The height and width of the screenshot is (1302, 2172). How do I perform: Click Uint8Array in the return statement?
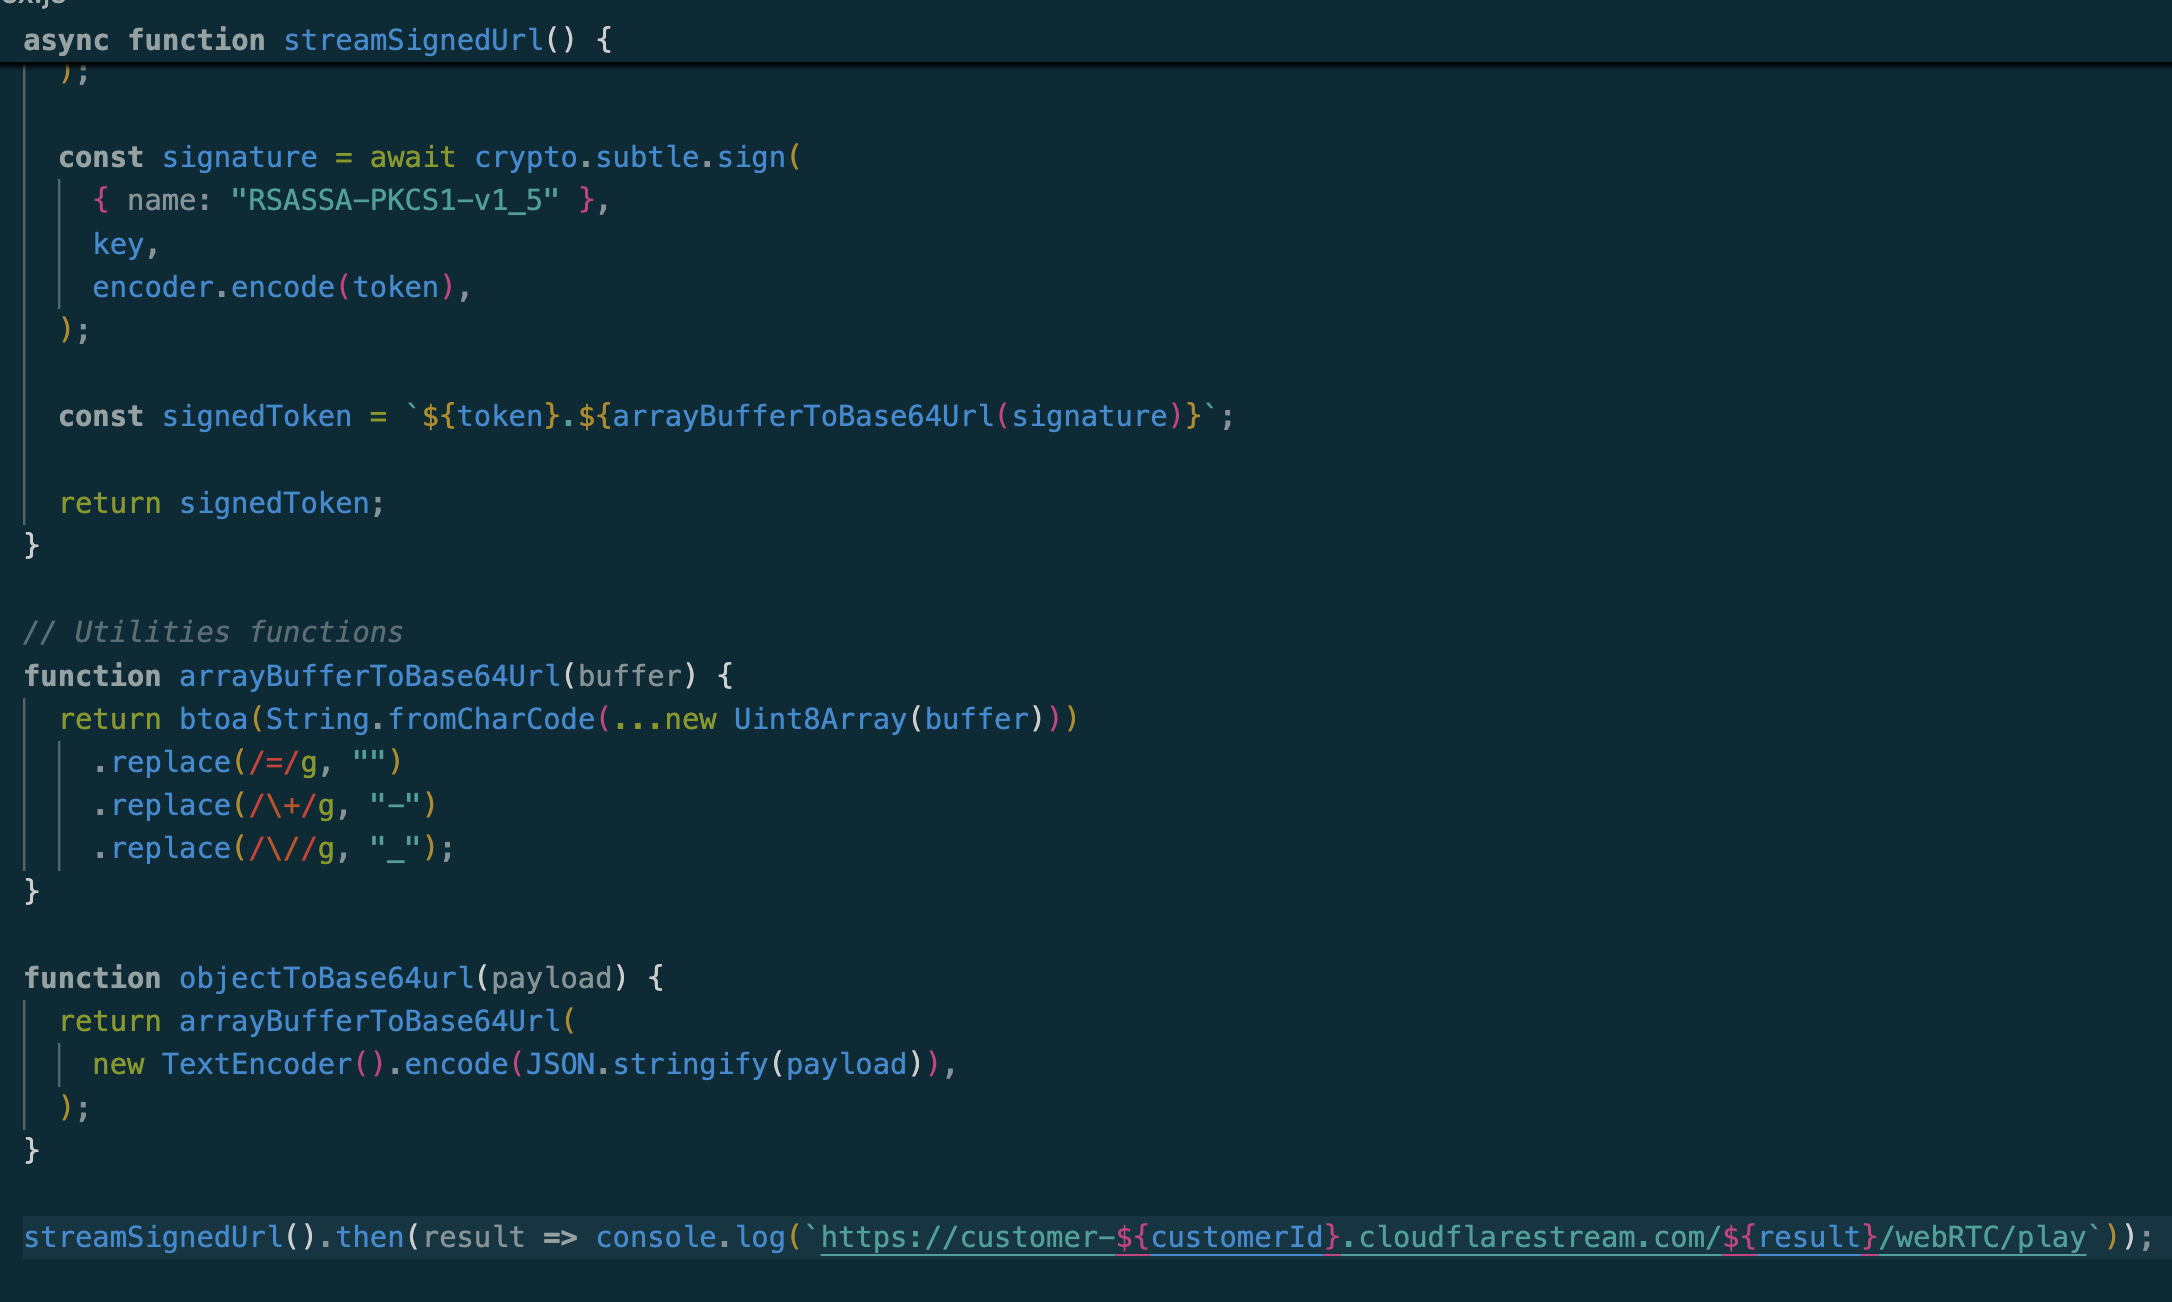[x=819, y=719]
